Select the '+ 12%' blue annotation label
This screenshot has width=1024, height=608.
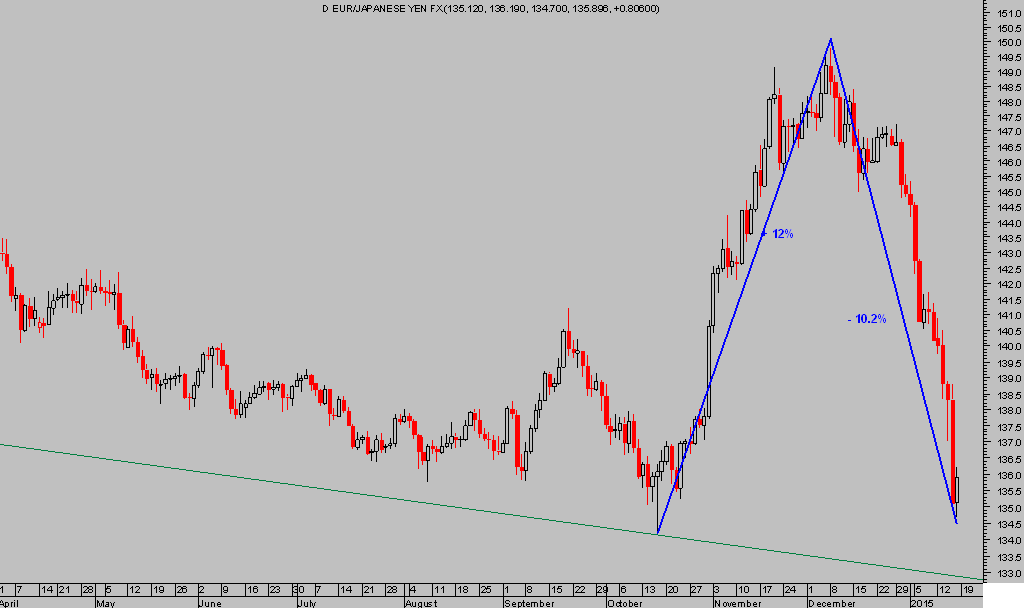pos(778,234)
